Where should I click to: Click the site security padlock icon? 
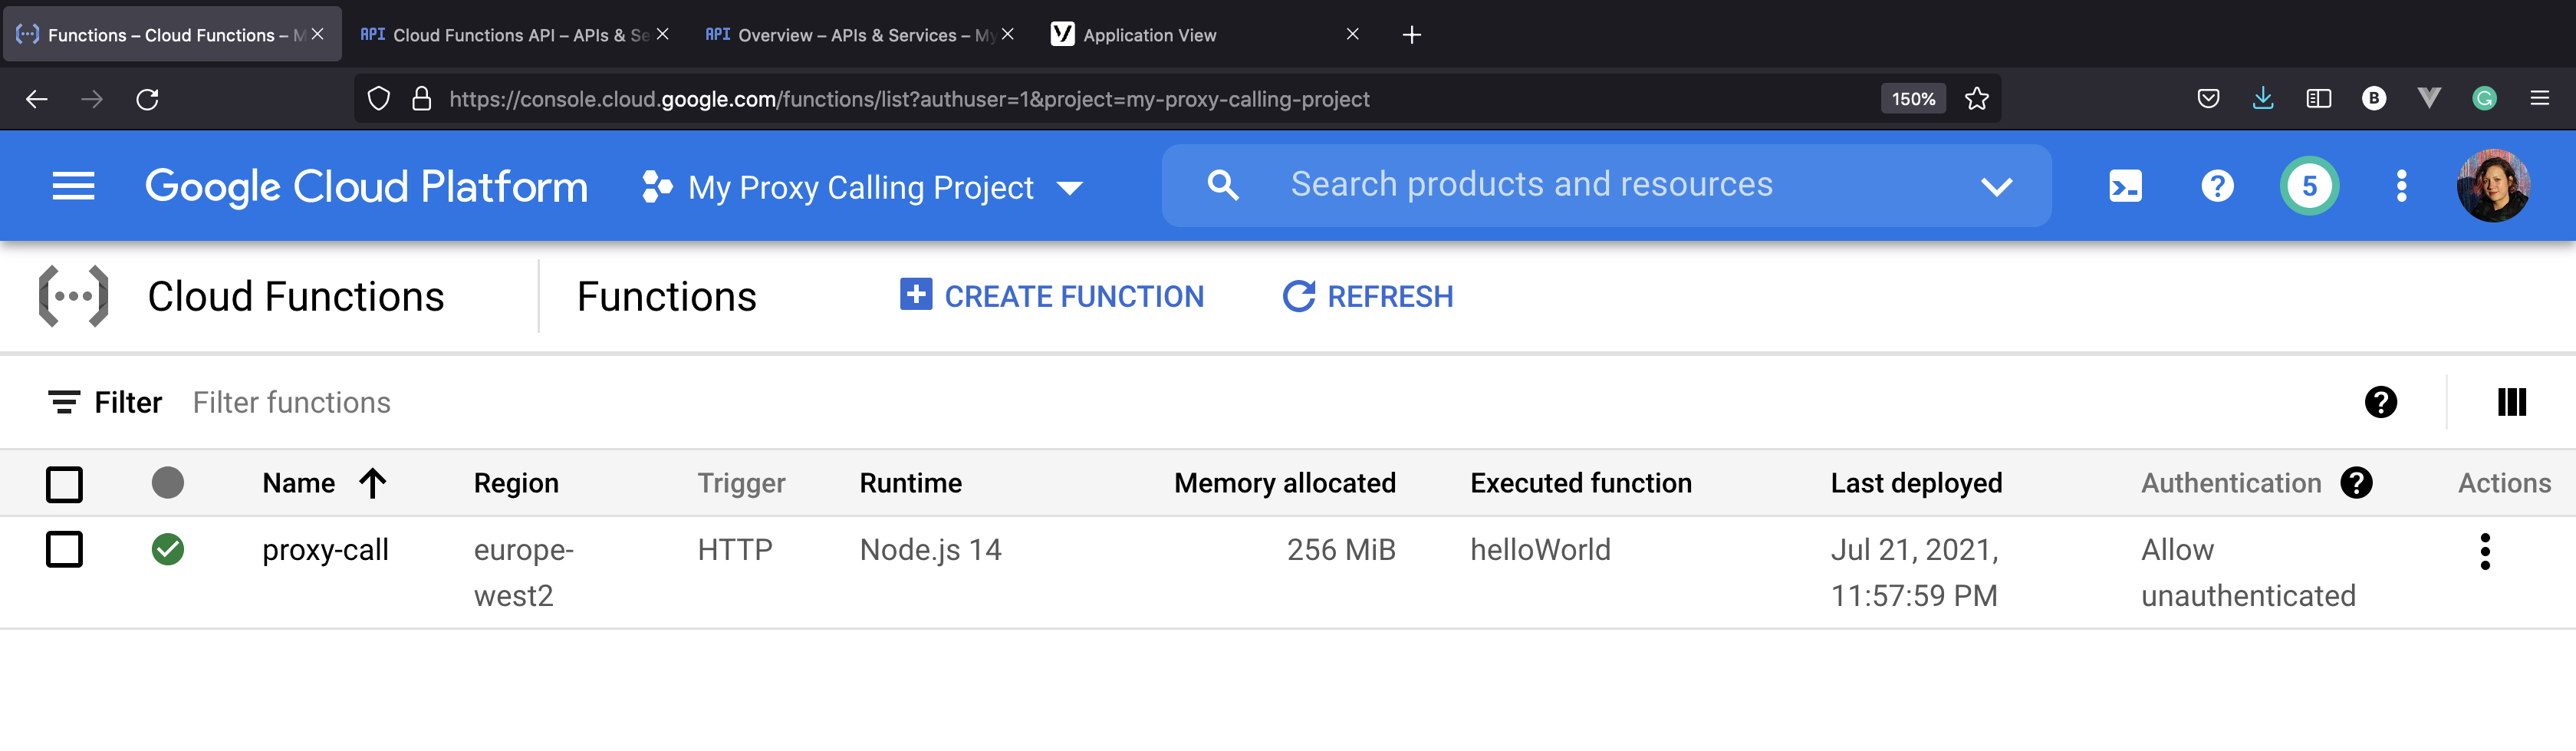tap(421, 99)
